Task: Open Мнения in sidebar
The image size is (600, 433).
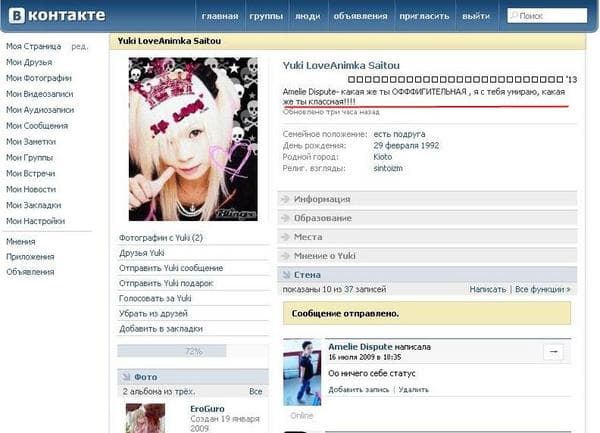Action: 21,242
